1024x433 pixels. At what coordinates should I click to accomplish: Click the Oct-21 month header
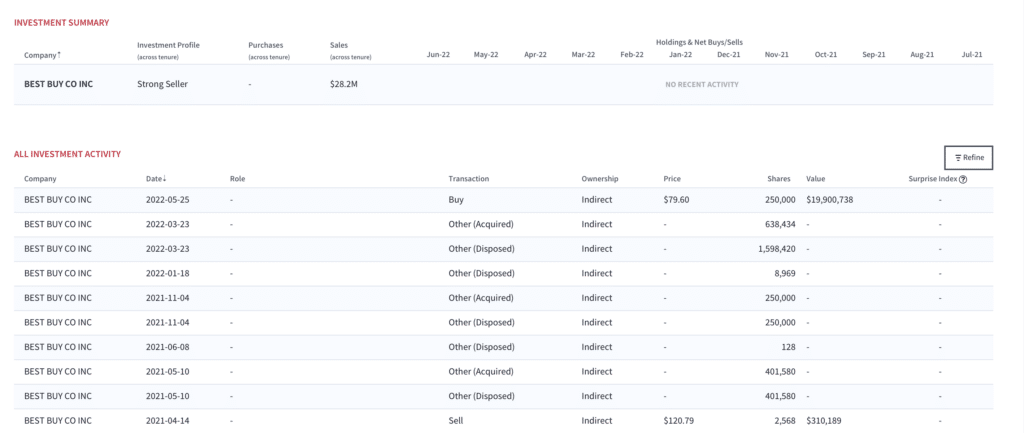[x=825, y=55]
